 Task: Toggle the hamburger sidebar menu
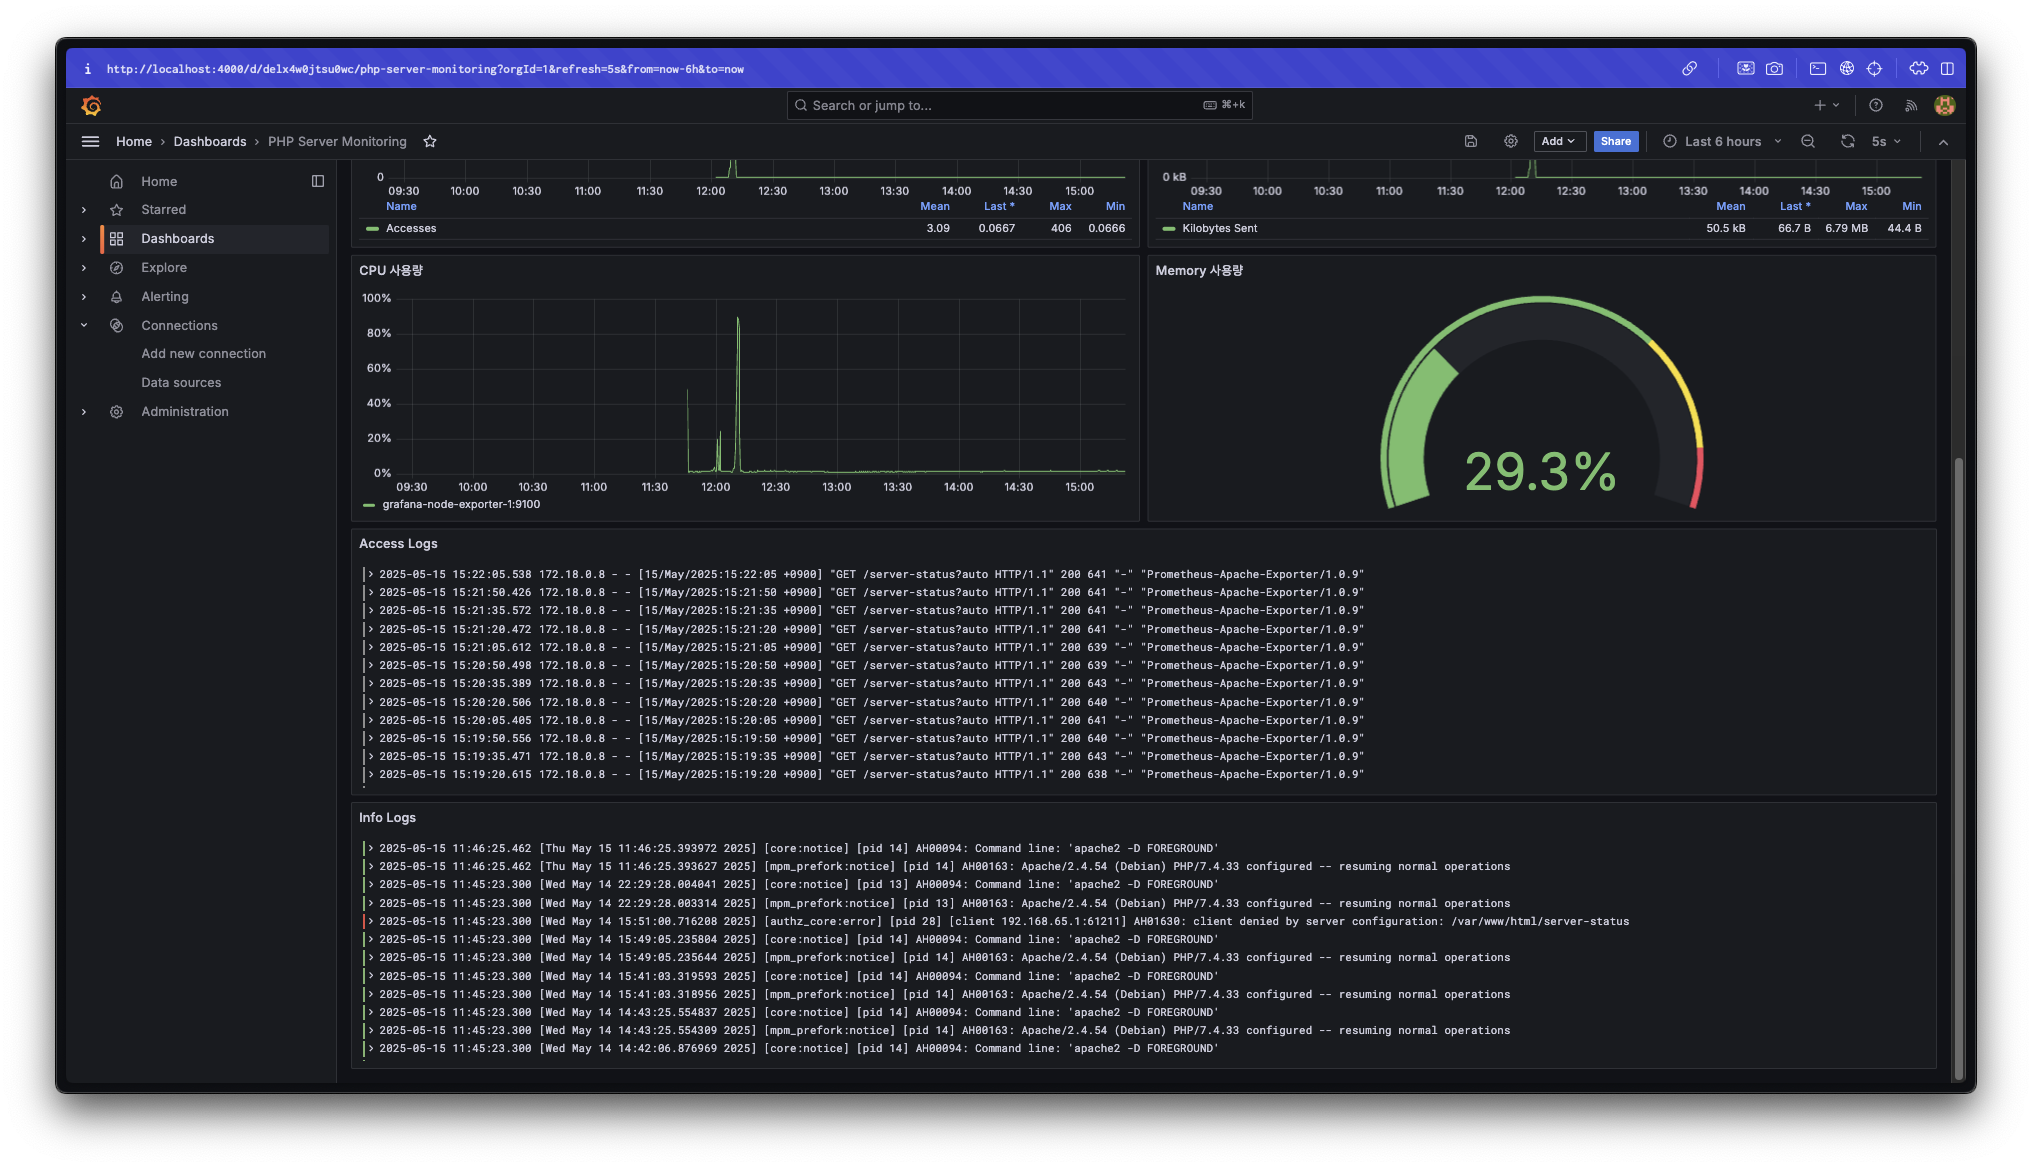(90, 142)
